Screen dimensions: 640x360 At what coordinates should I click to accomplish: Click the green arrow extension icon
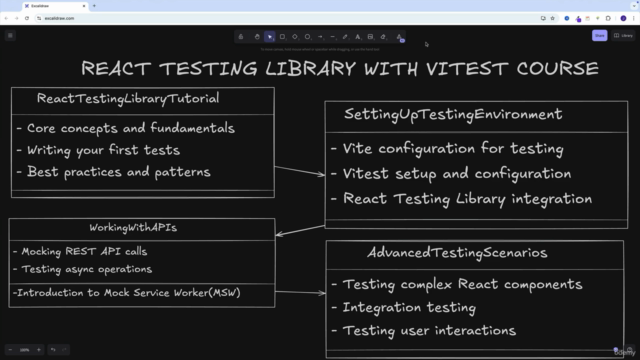tap(598, 18)
